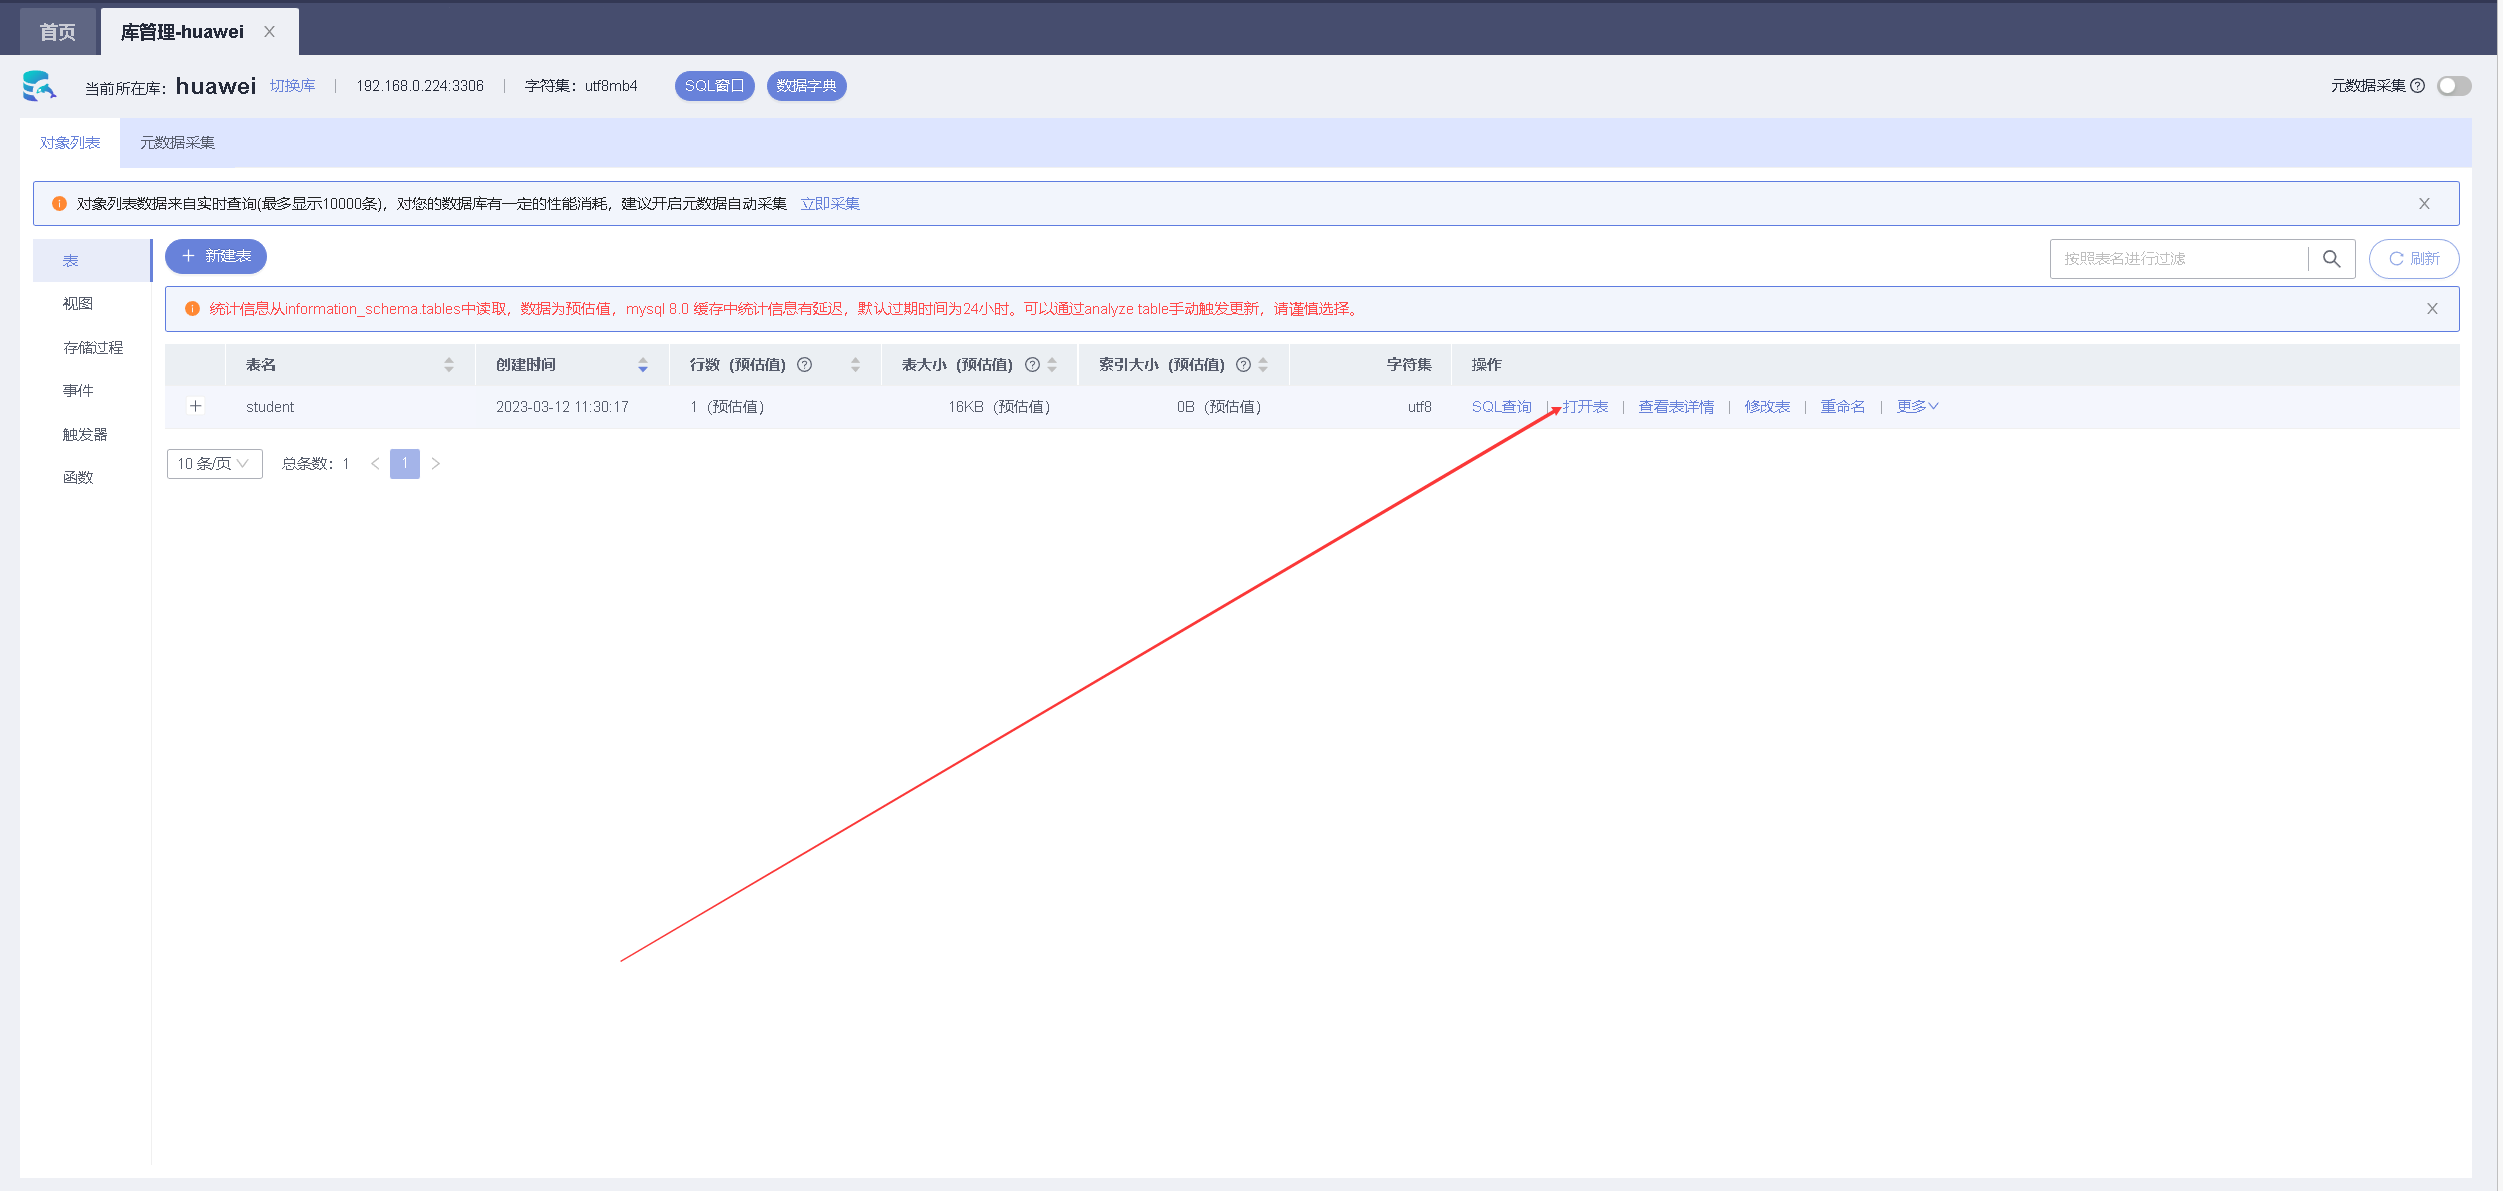The image size is (2503, 1191).
Task: Click the 新建表 button
Action: point(216,257)
